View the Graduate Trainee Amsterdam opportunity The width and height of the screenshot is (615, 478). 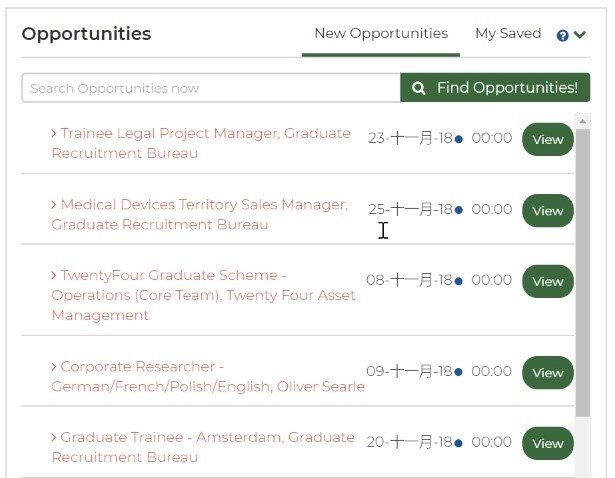[x=547, y=443]
